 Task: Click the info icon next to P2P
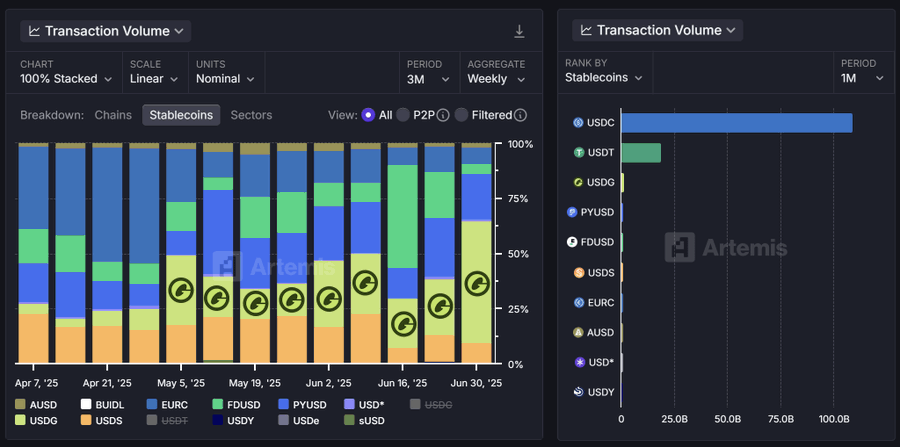[443, 115]
